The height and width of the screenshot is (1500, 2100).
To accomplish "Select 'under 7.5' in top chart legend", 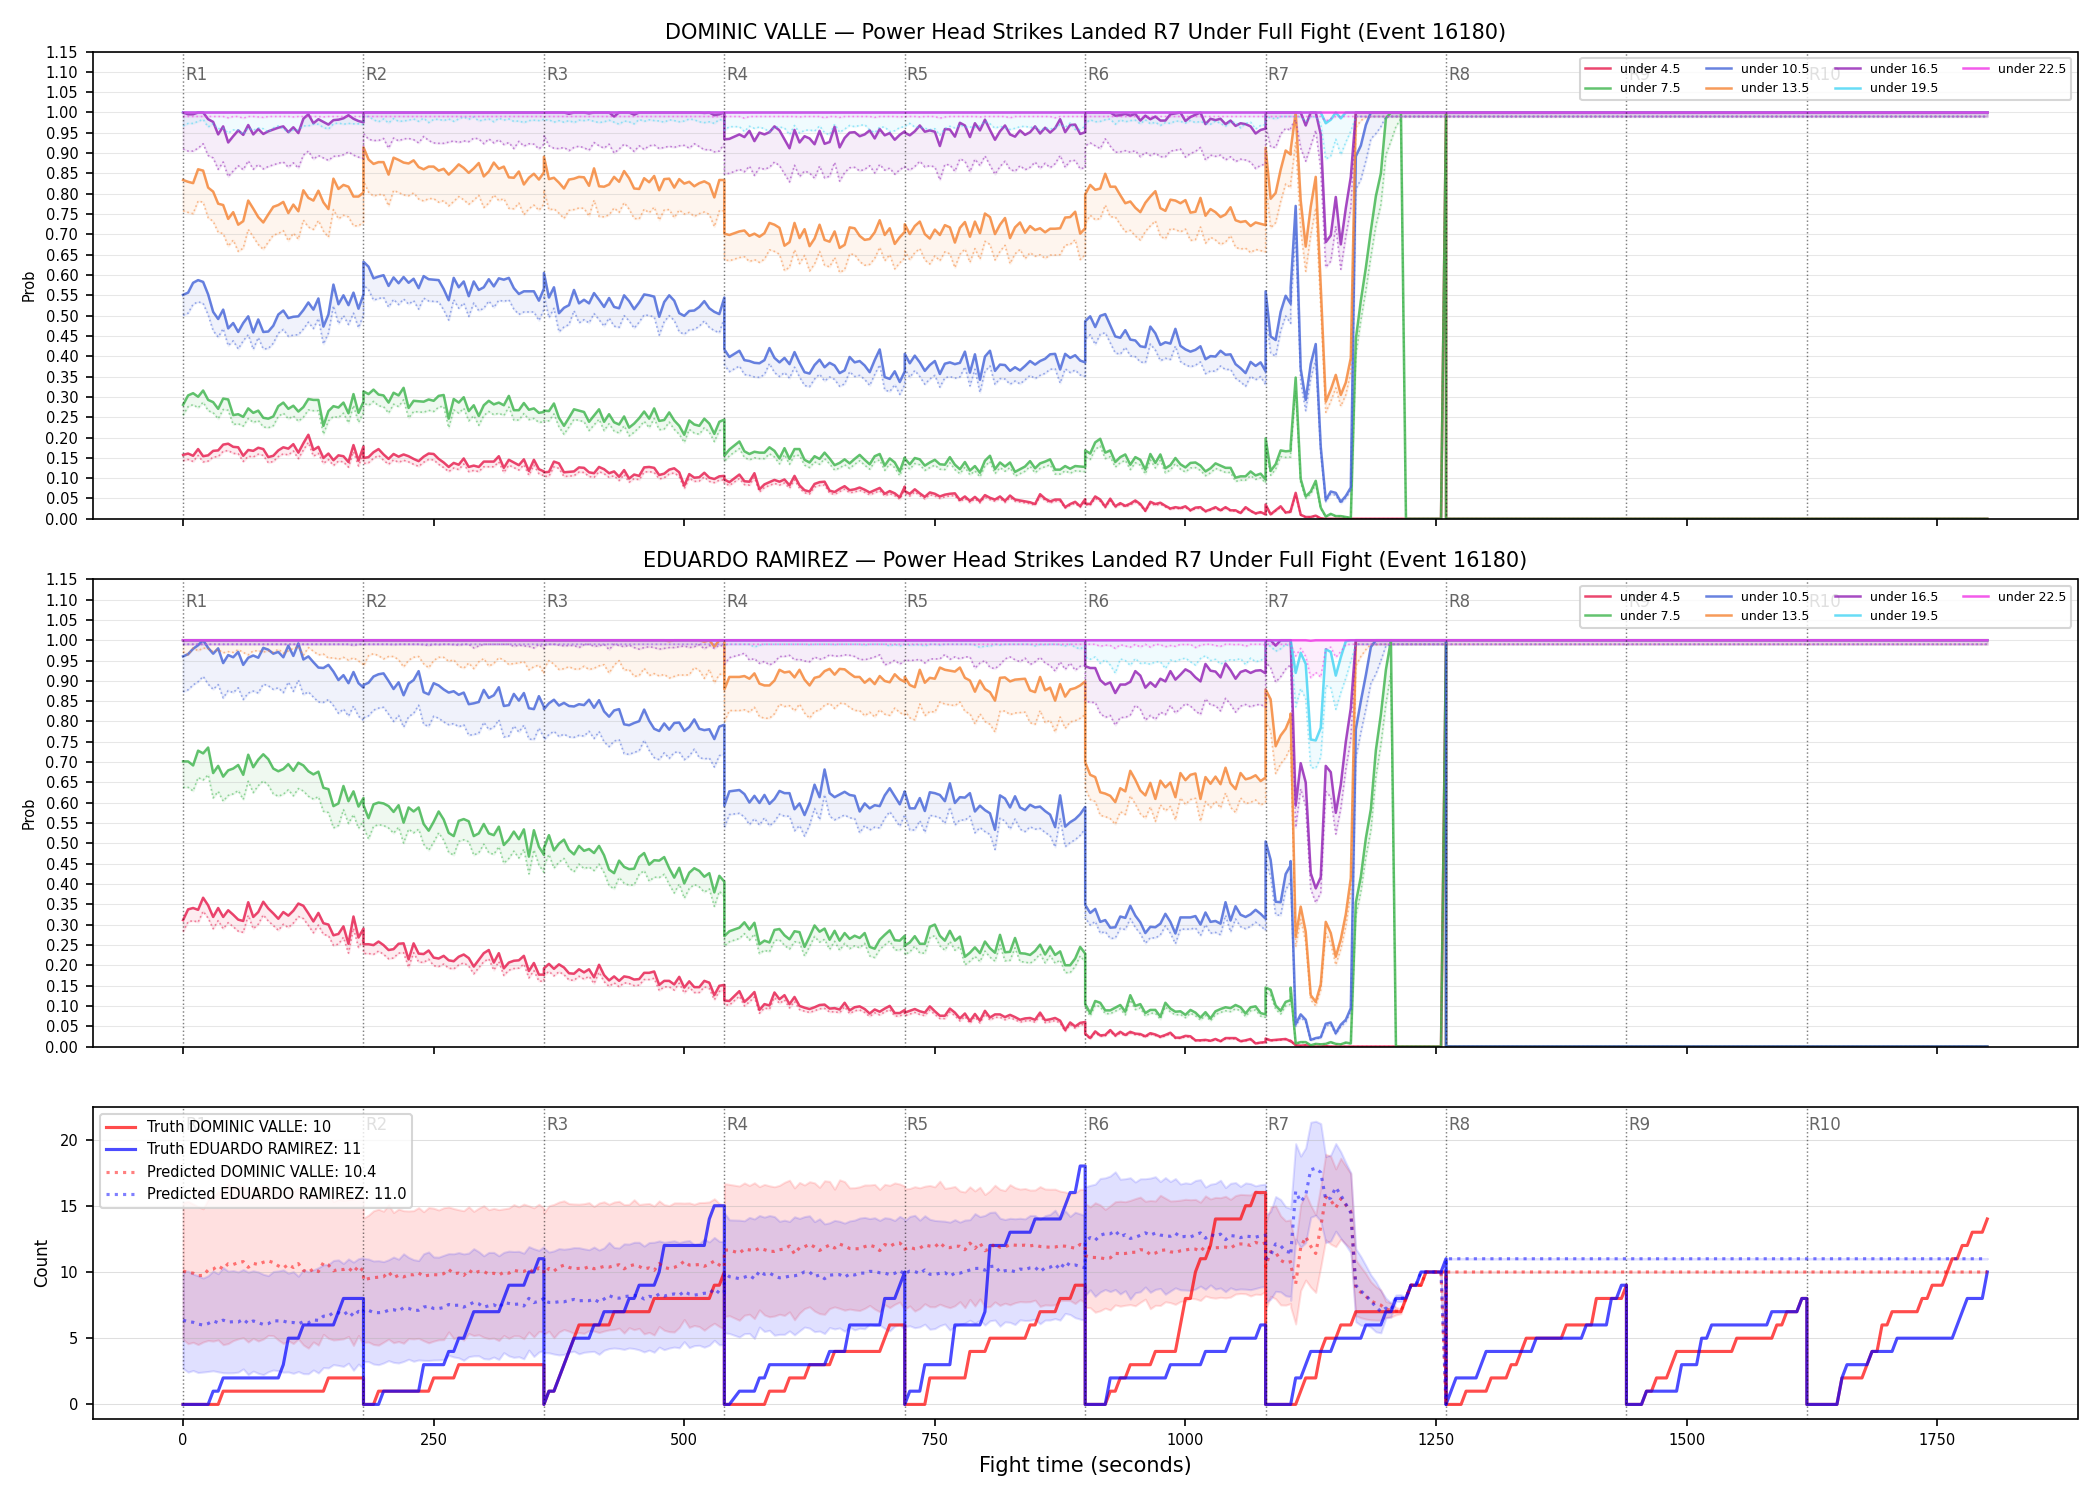I will tap(1633, 88).
